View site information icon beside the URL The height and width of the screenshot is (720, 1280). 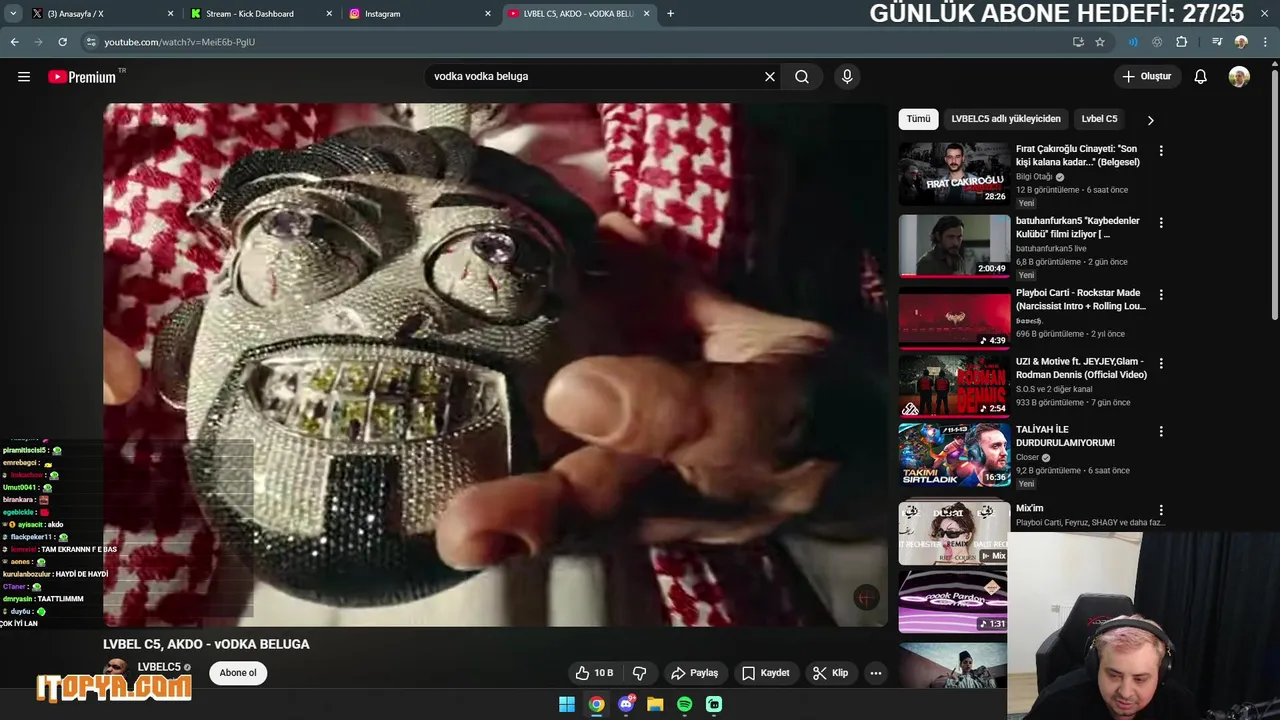click(x=91, y=42)
